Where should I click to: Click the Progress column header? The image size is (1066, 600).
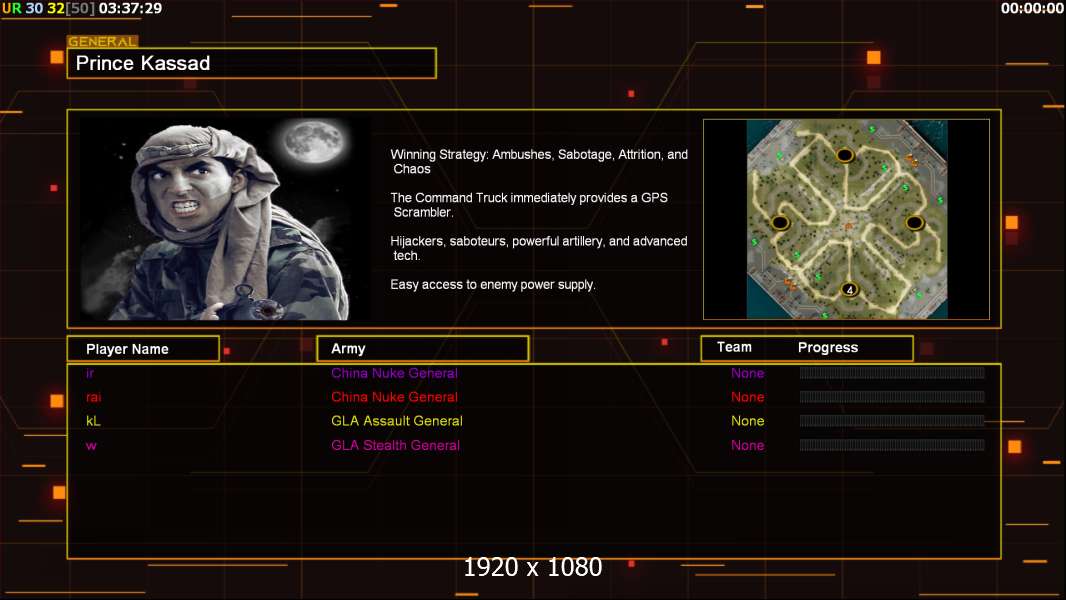click(x=827, y=347)
